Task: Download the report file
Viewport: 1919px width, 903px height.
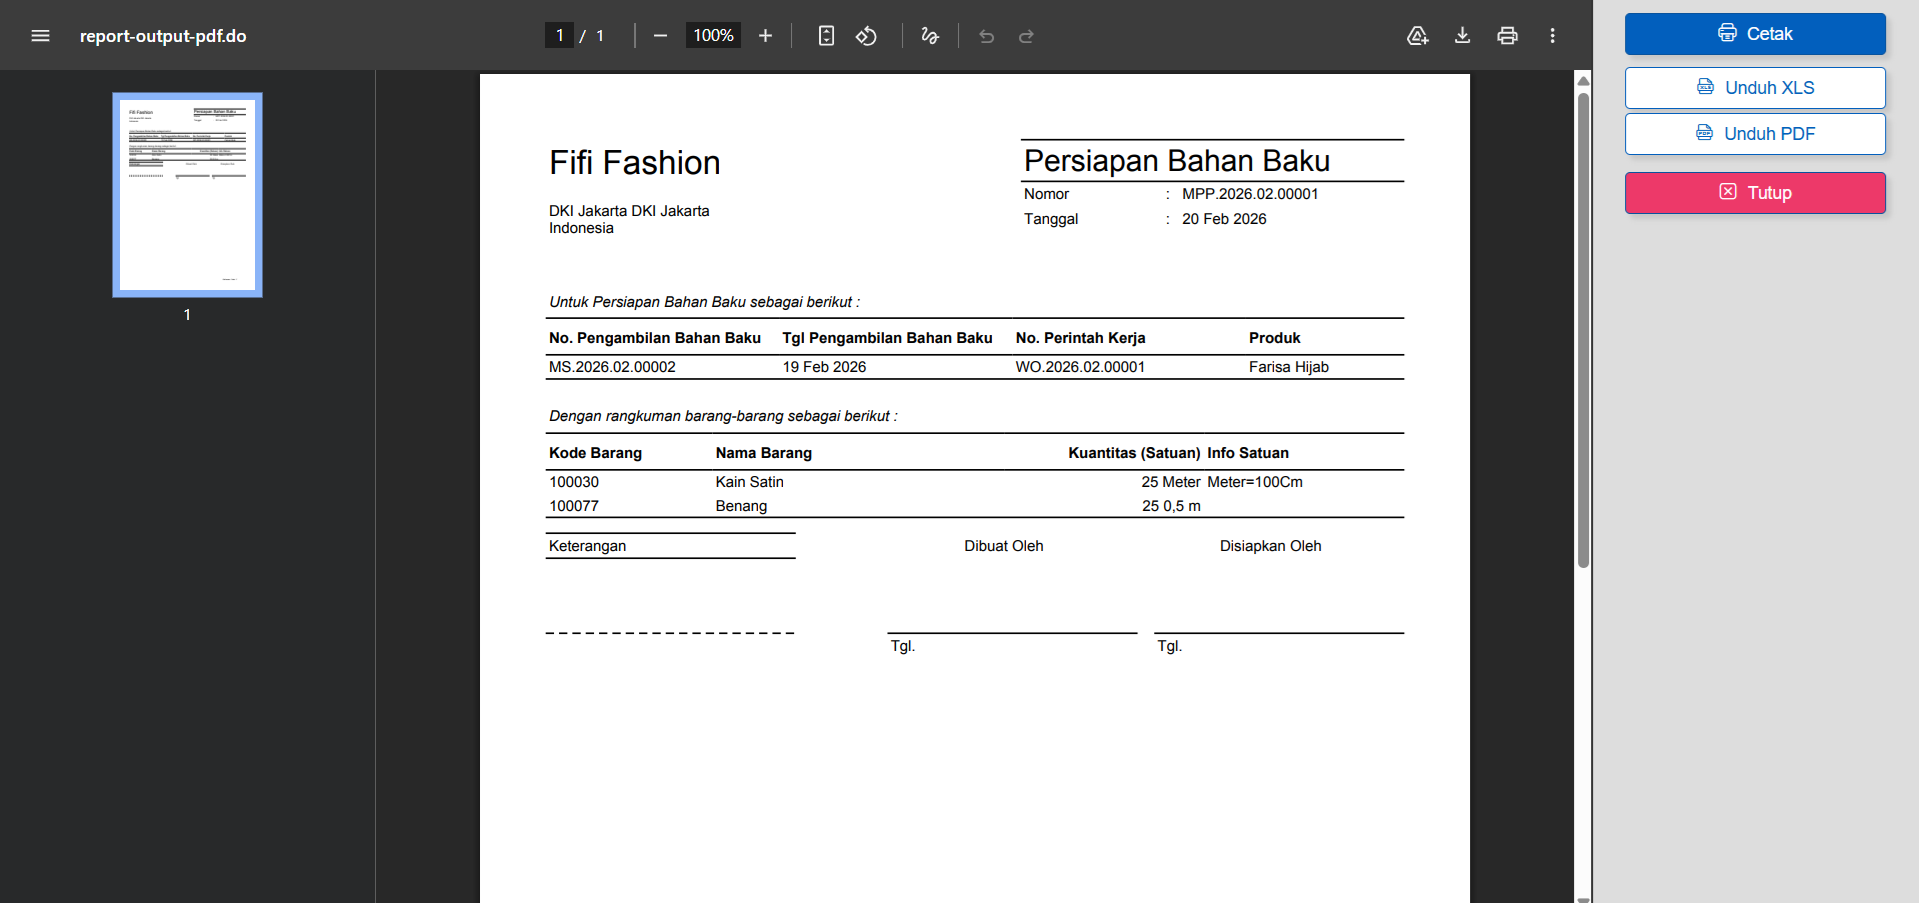Action: coord(1462,35)
